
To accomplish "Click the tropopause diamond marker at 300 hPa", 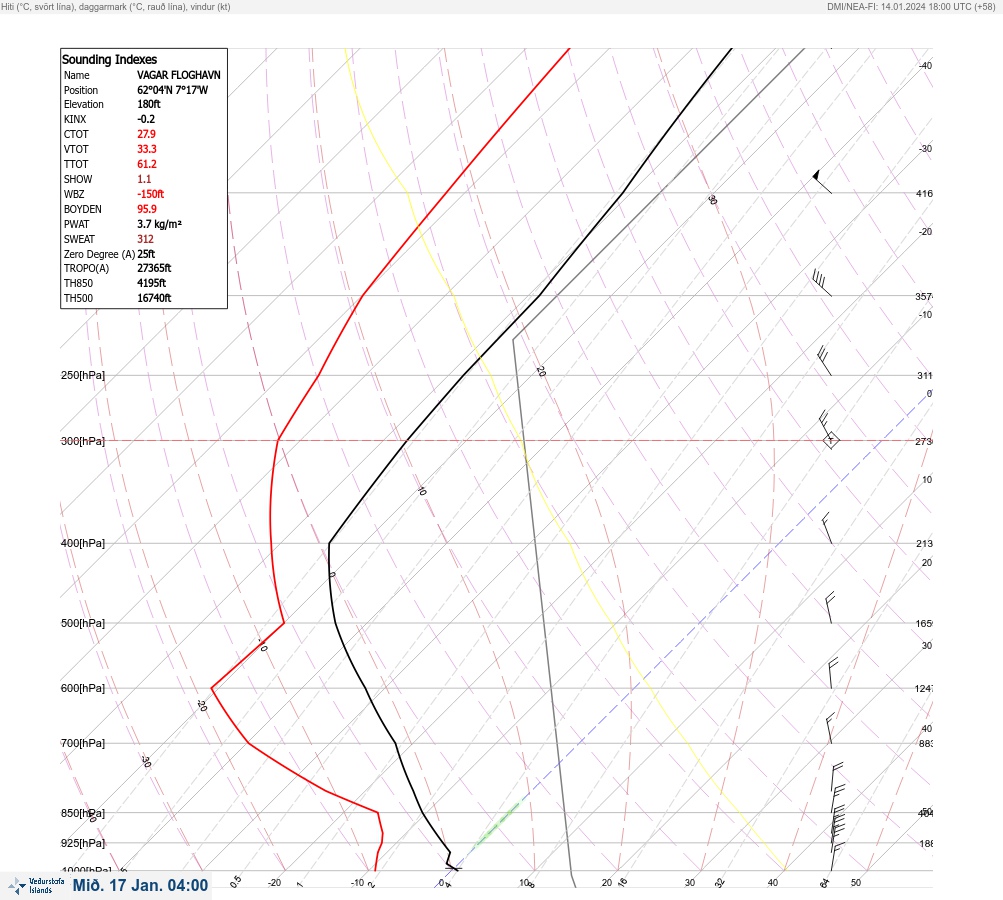I will 831,440.
